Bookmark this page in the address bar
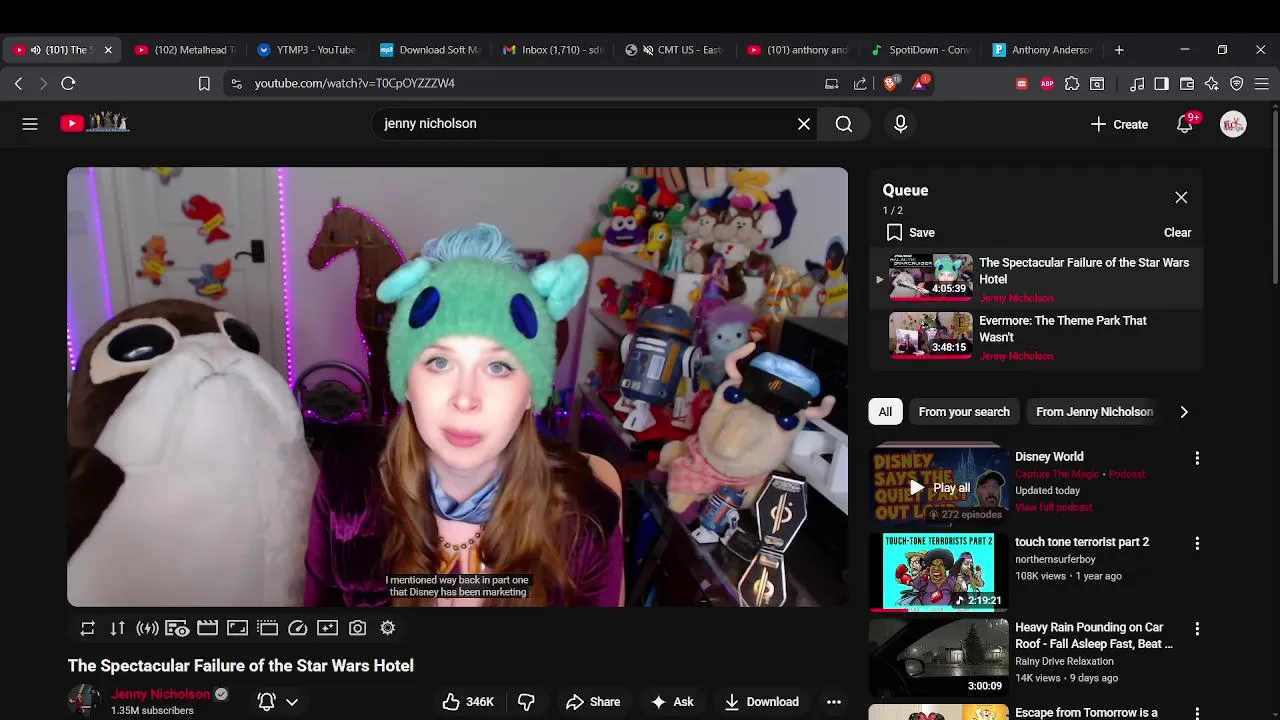This screenshot has width=1280, height=720. click(x=204, y=84)
